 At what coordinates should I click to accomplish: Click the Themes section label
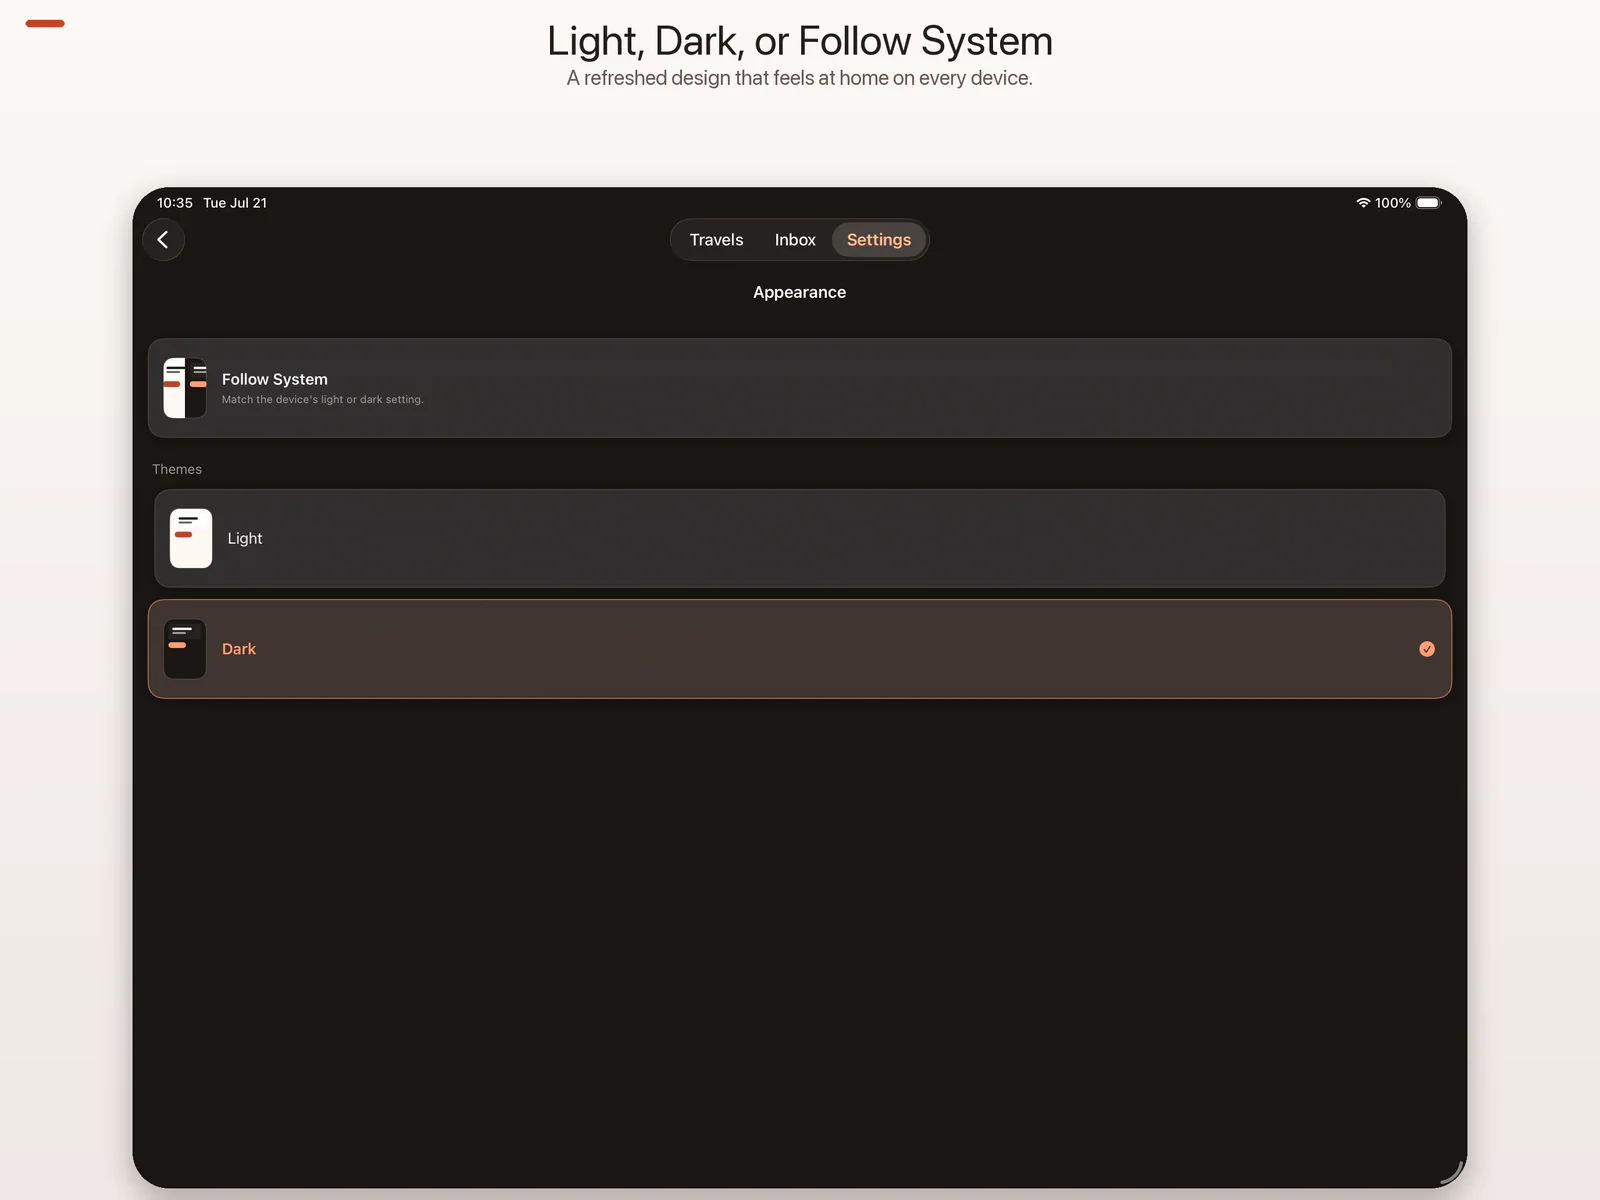point(177,469)
